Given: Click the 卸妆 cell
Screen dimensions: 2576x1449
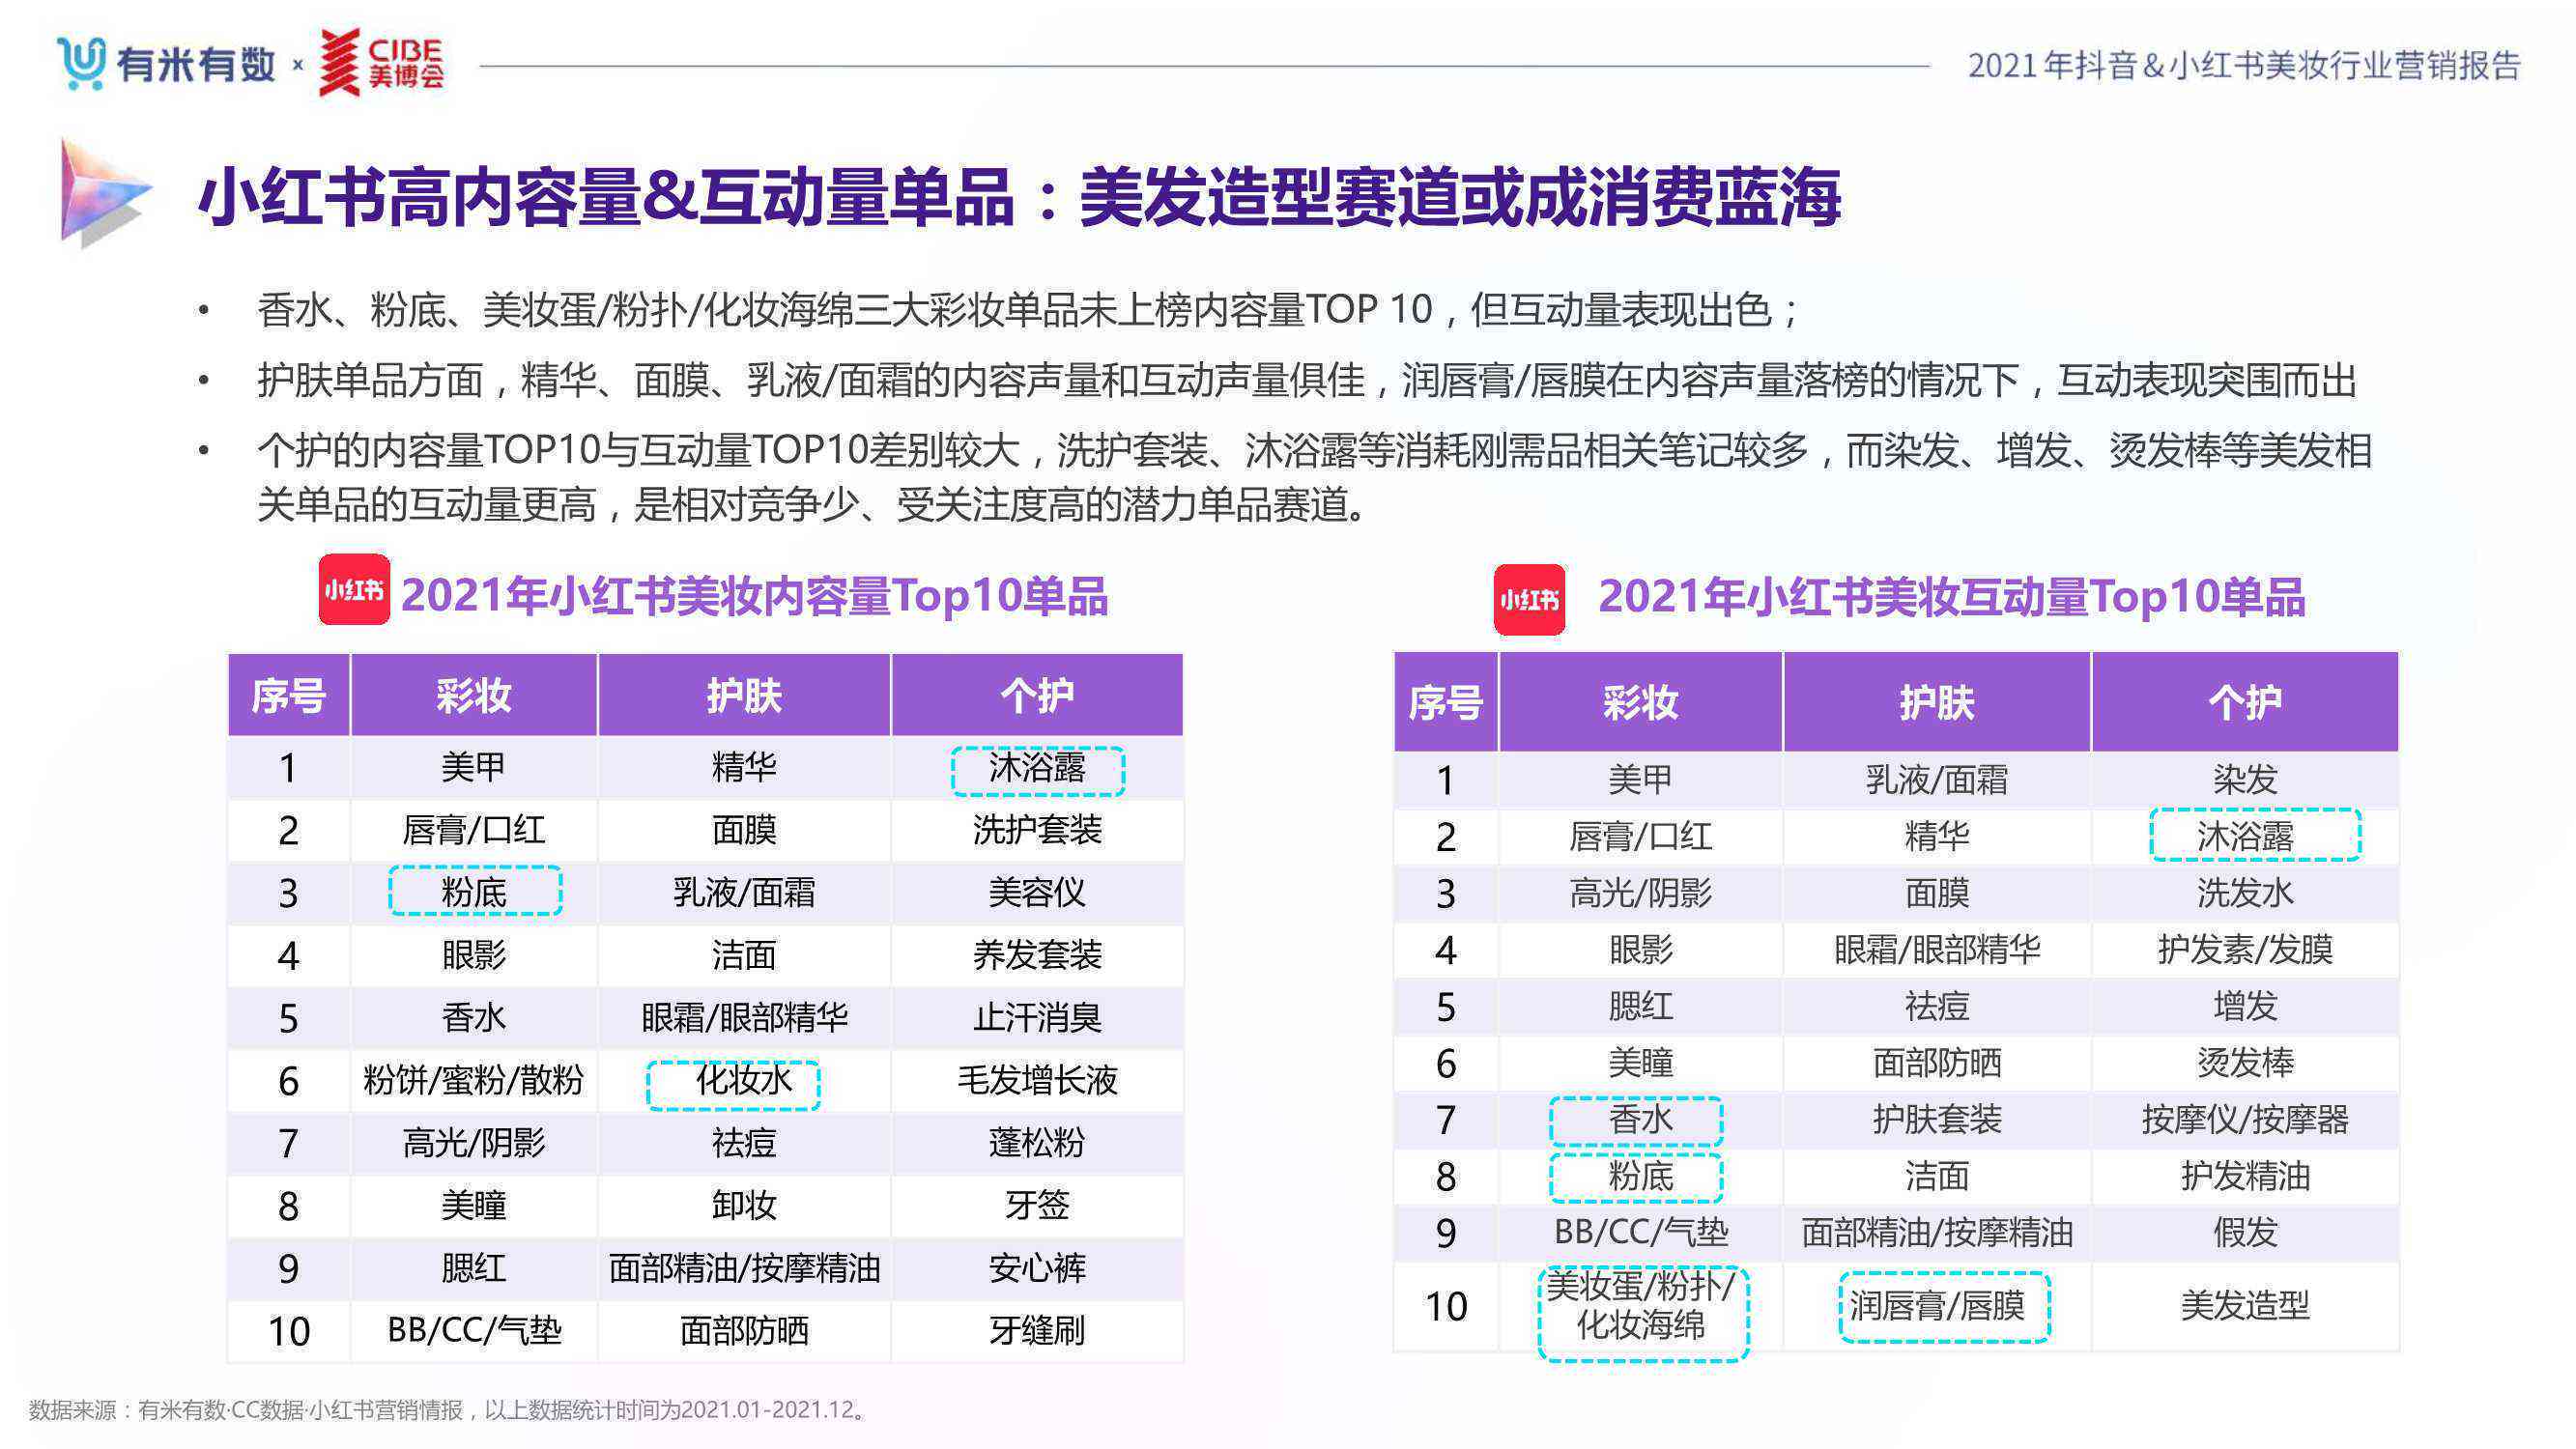Looking at the screenshot, I should [744, 1205].
